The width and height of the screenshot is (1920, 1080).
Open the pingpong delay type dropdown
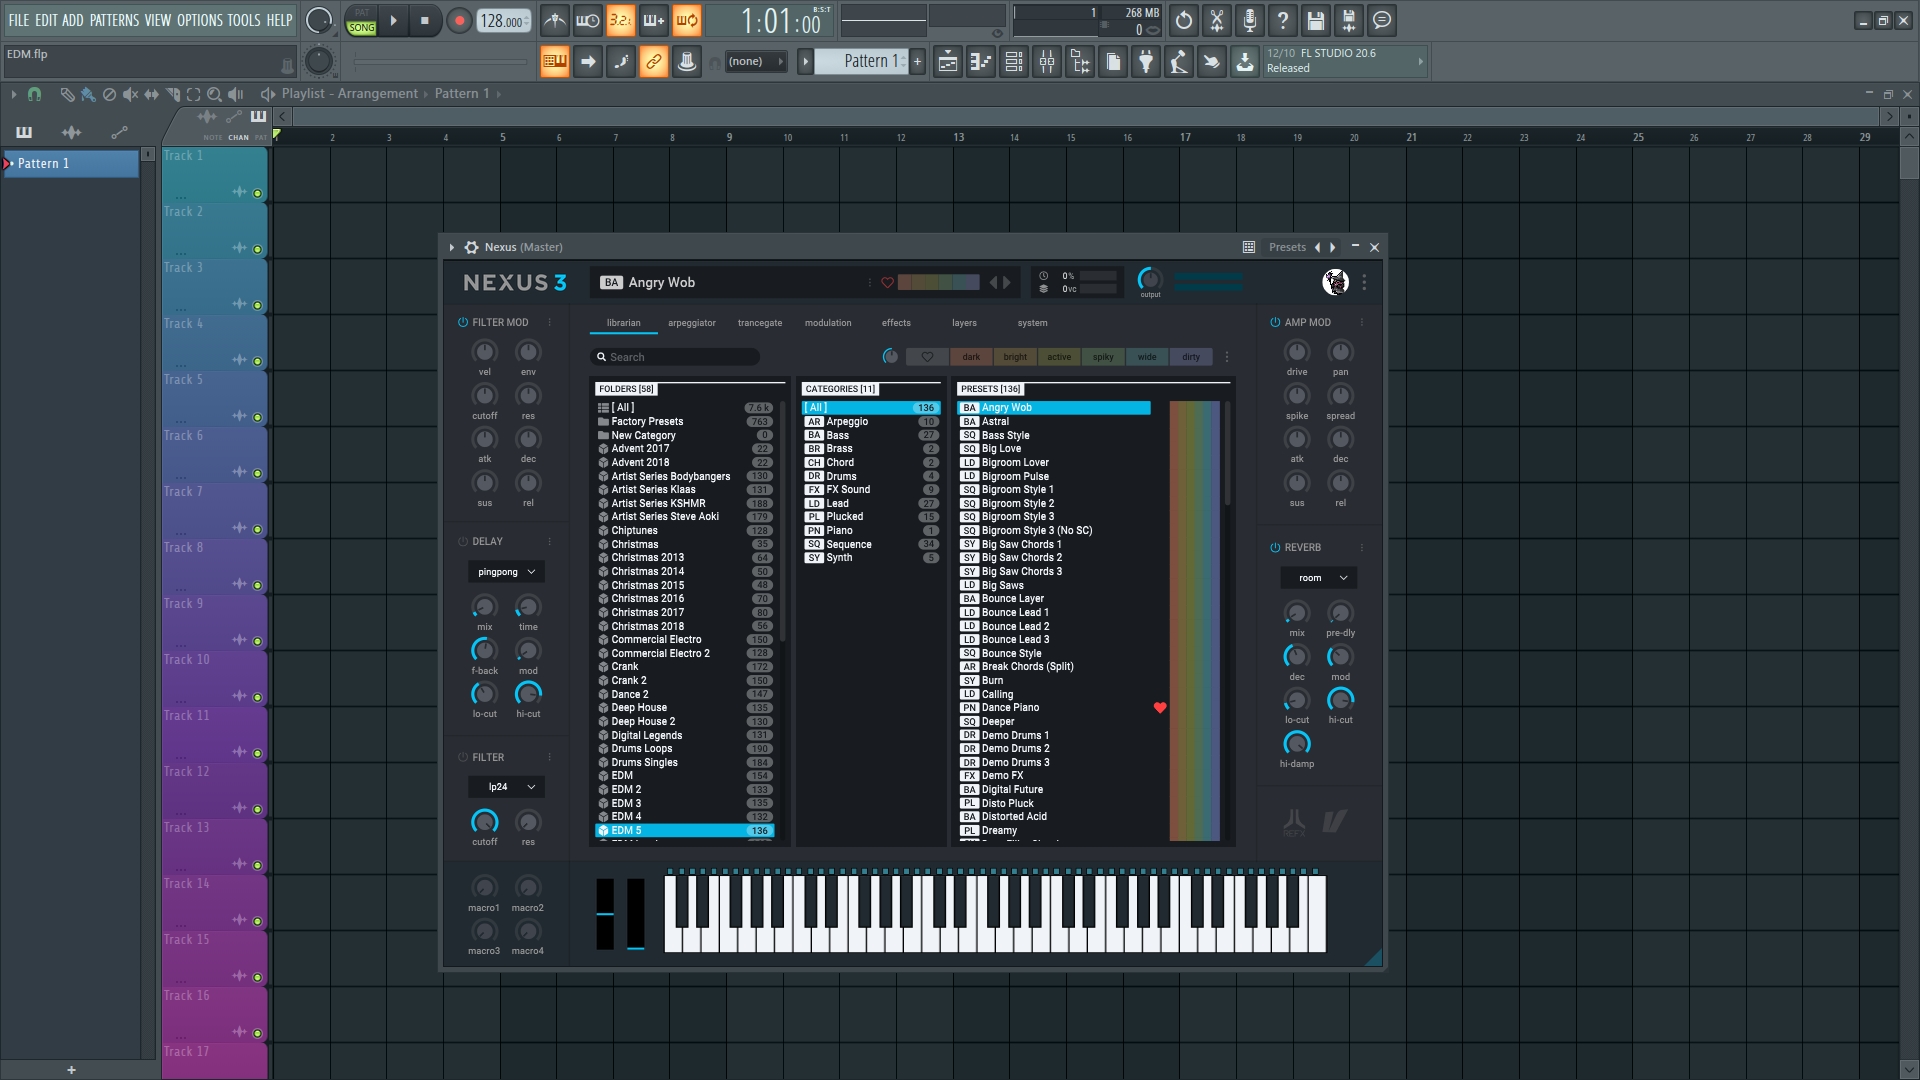coord(506,572)
